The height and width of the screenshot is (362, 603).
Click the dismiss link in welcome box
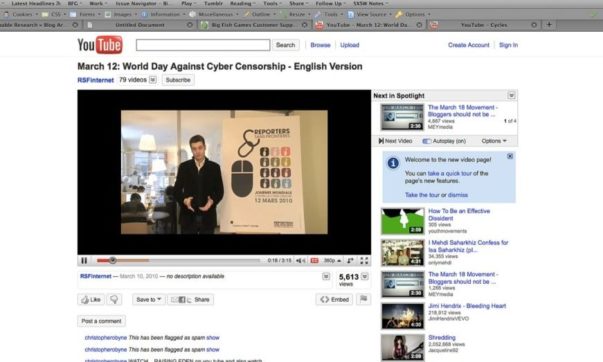(458, 195)
